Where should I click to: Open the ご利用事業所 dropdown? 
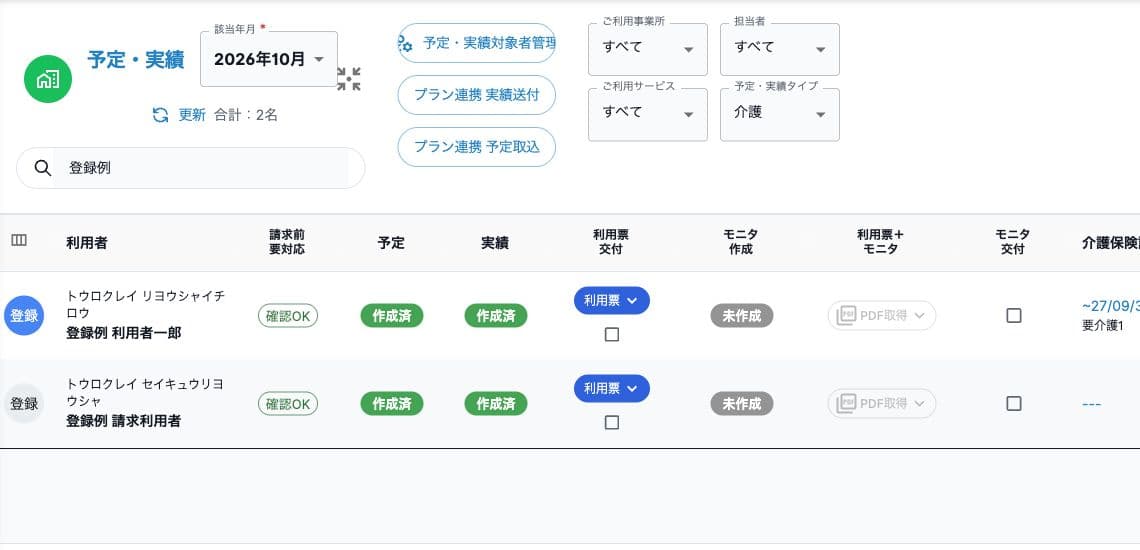pos(648,49)
